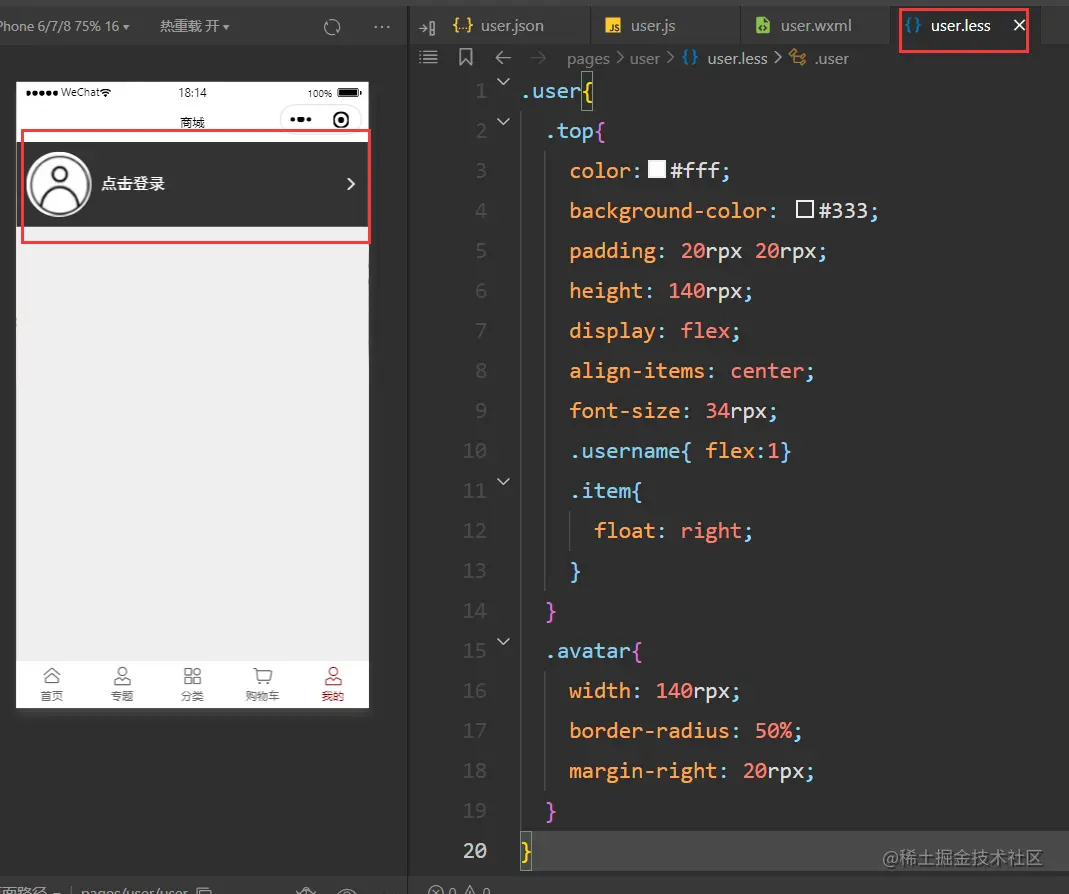Open the user.wxml tab
The image size is (1069, 894).
[x=804, y=26]
